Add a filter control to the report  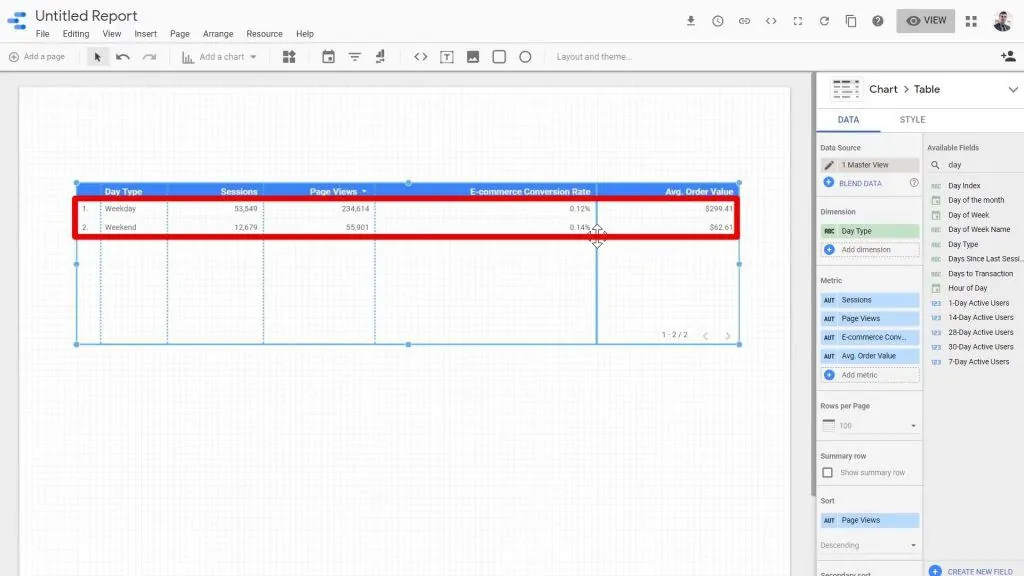[354, 57]
